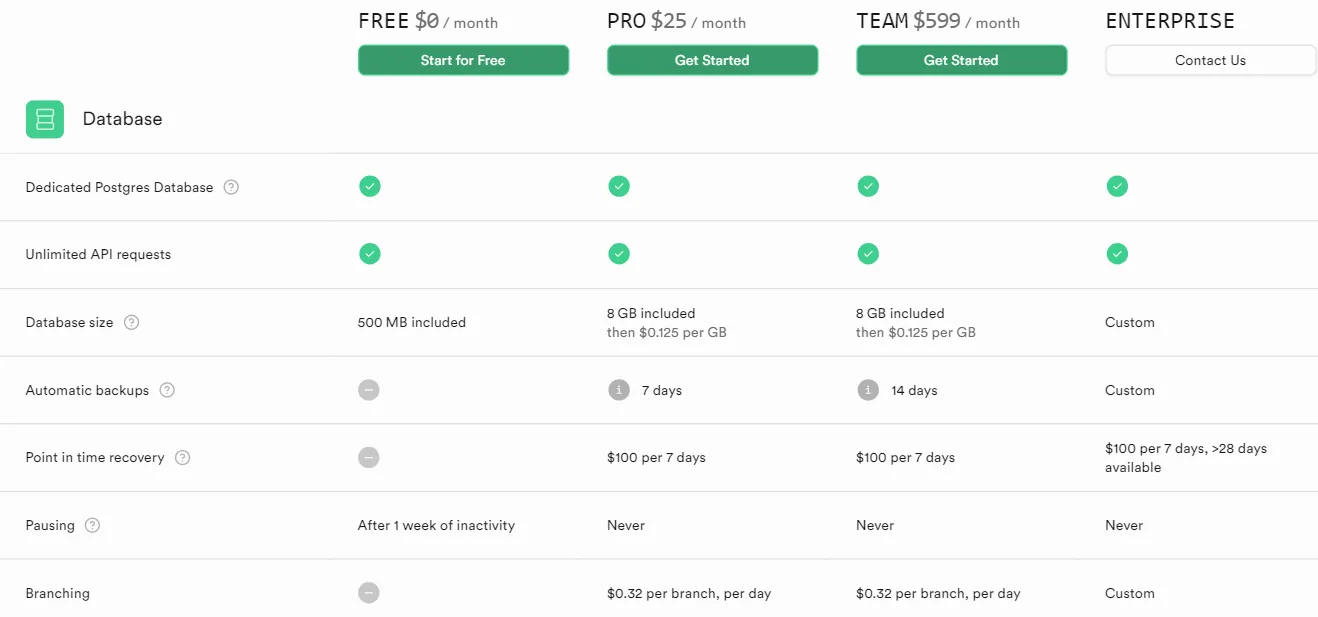This screenshot has width=1318, height=617.
Task: Click info icon beside 14 days backups
Action: pos(868,390)
